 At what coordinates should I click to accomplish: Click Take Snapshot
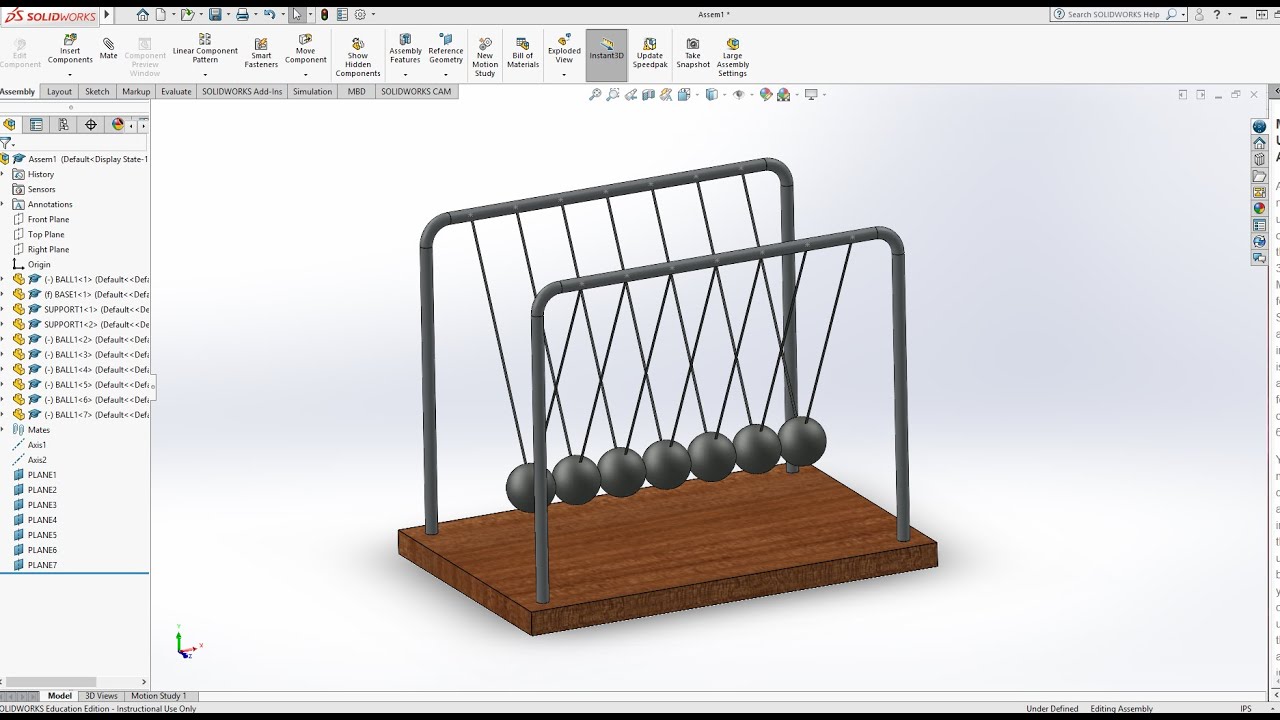[693, 53]
